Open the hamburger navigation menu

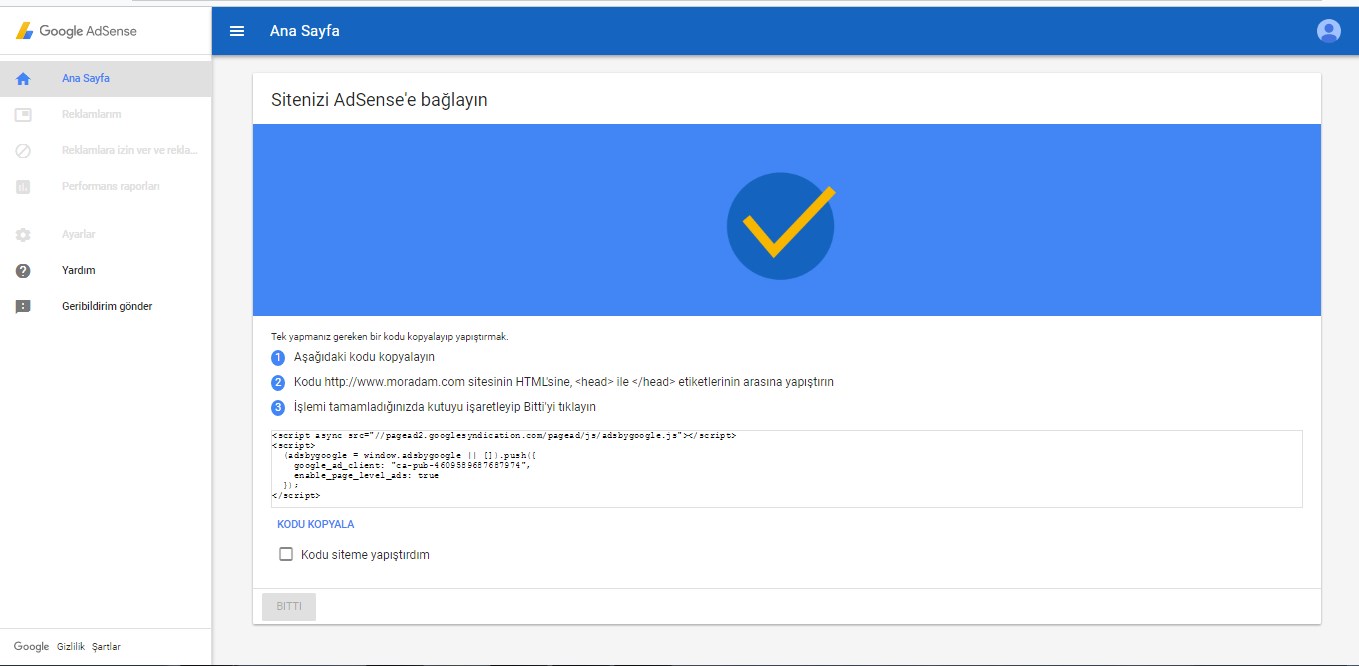click(x=237, y=31)
